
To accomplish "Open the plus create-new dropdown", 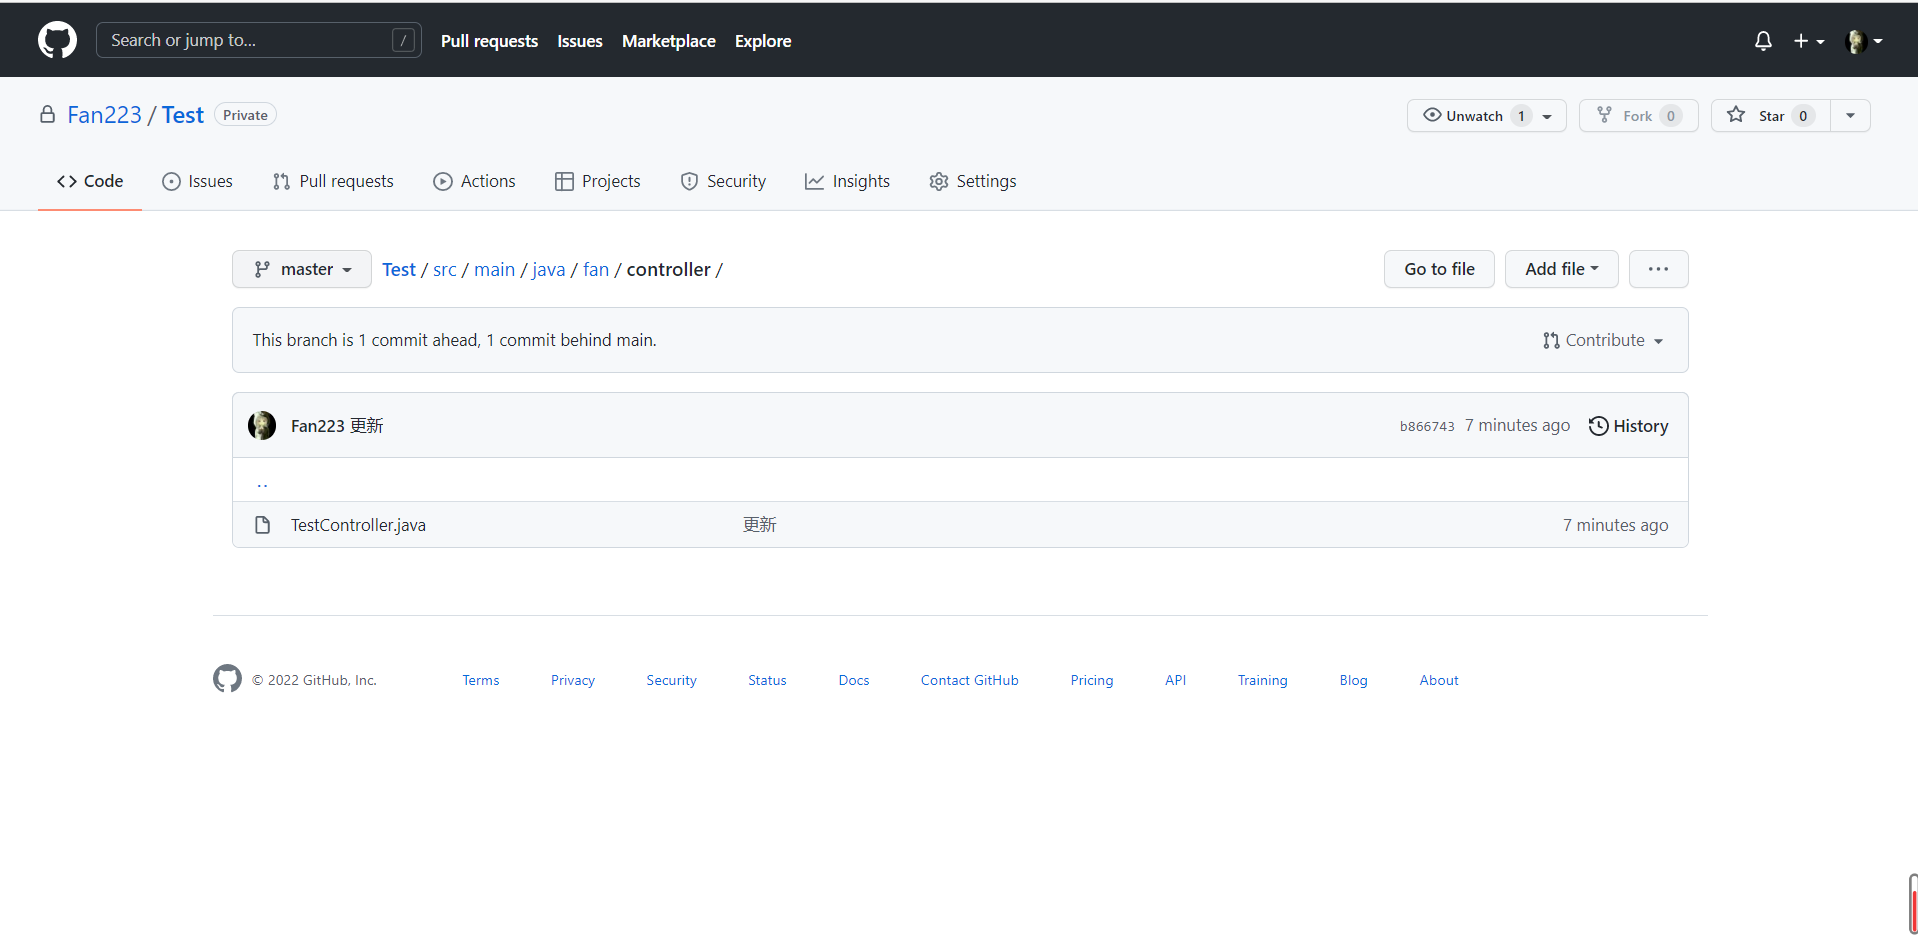I will pos(1808,41).
